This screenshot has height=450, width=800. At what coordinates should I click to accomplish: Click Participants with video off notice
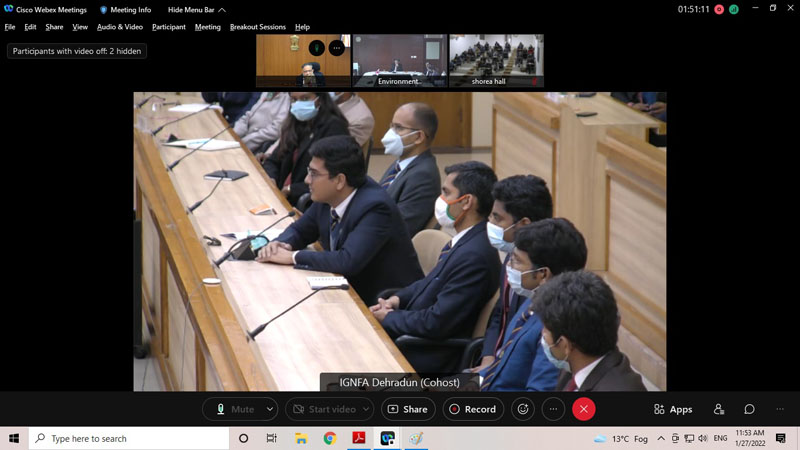(x=77, y=51)
